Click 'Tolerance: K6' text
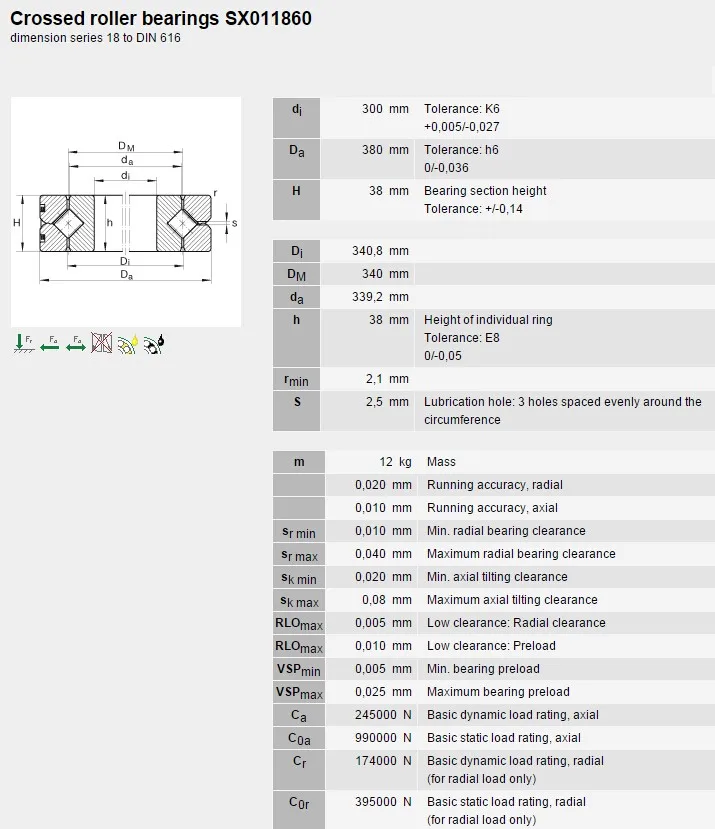 462,109
